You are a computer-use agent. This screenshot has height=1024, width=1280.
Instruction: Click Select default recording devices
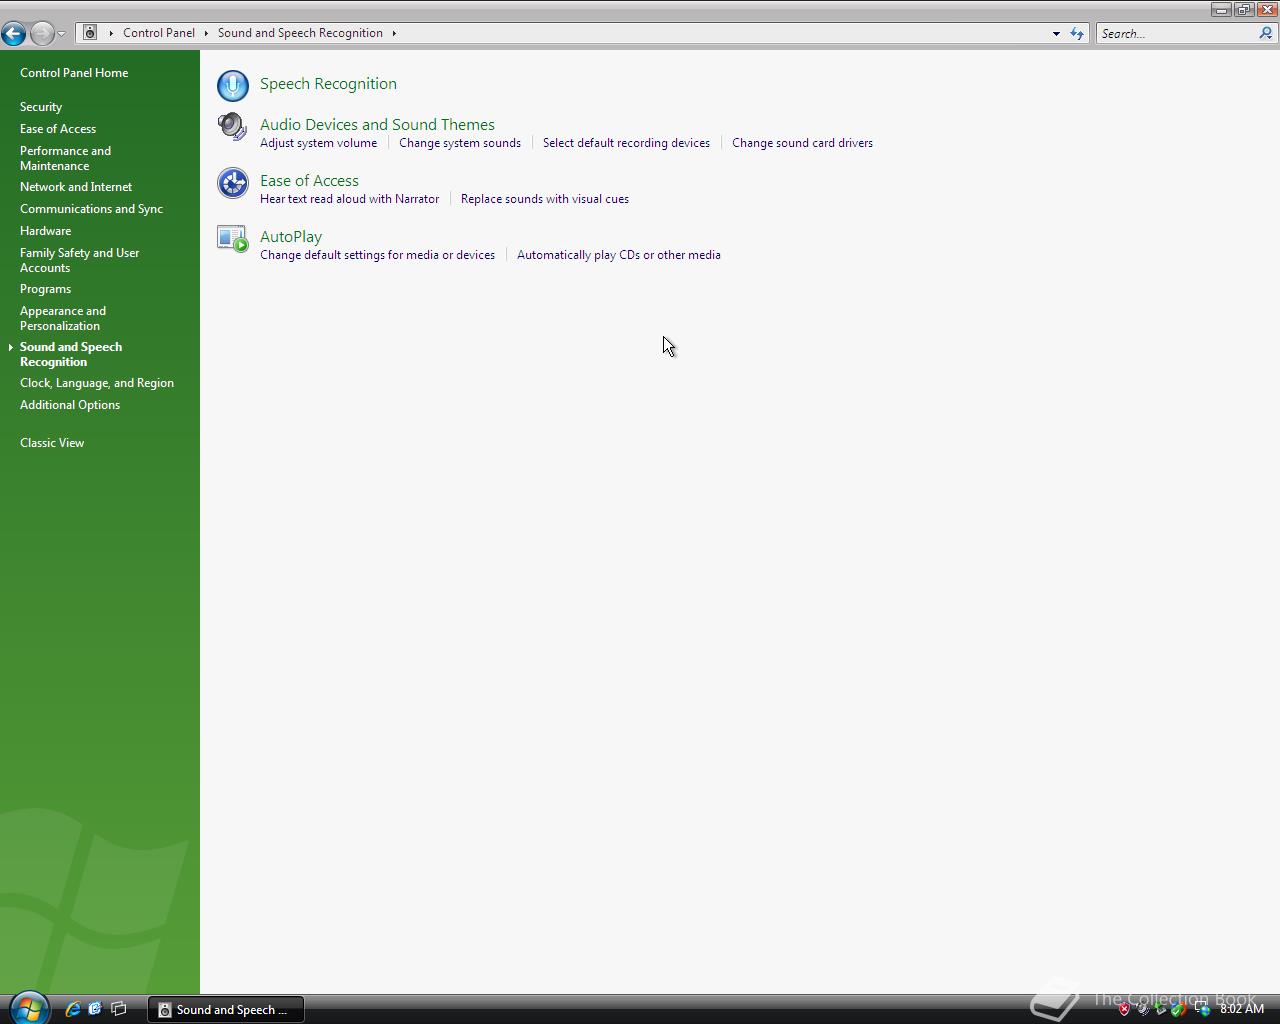pos(626,143)
